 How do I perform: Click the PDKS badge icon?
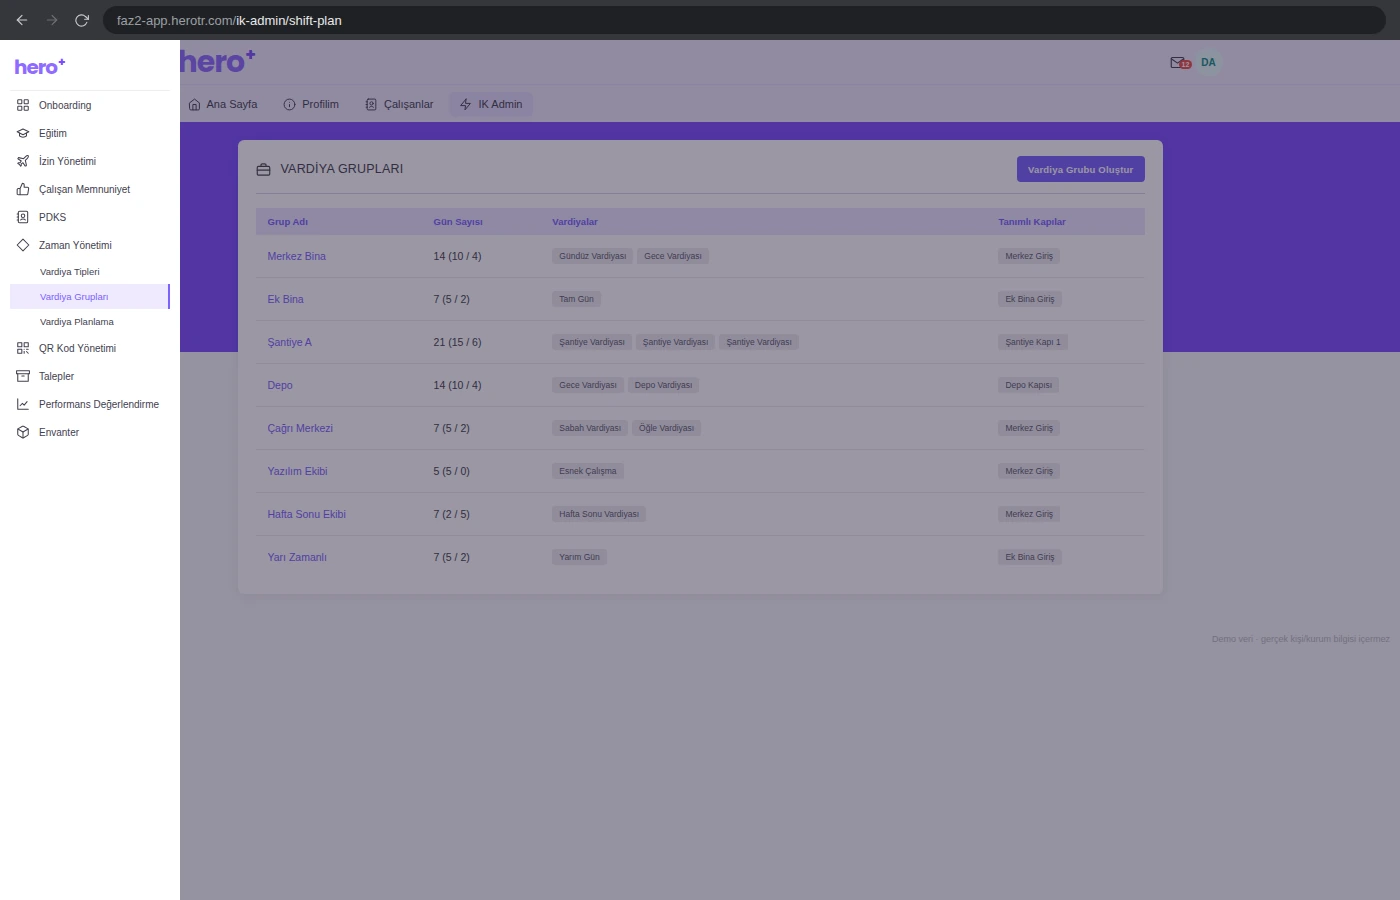pyautogui.click(x=23, y=217)
